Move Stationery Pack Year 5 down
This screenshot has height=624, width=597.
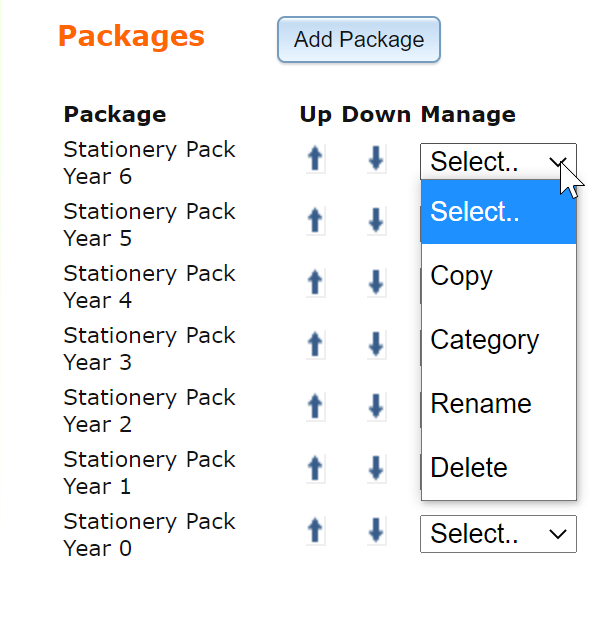(376, 220)
